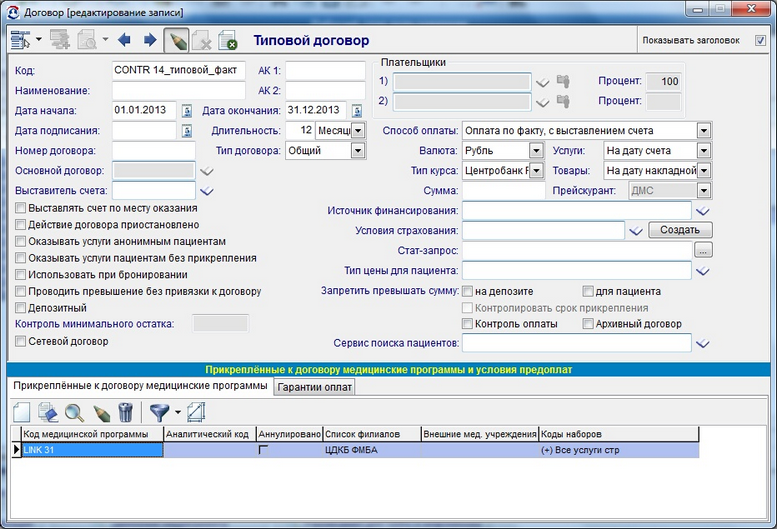The height and width of the screenshot is (529, 777).
Task: Click the filter funnel icon
Action: (x=160, y=413)
